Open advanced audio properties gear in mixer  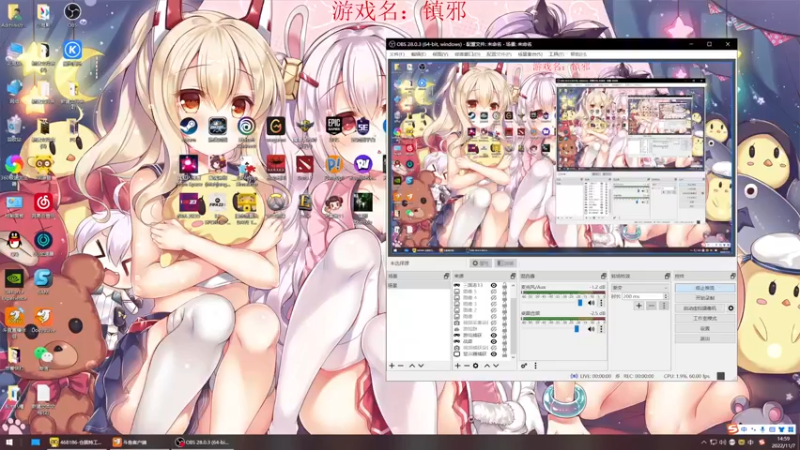point(524,366)
